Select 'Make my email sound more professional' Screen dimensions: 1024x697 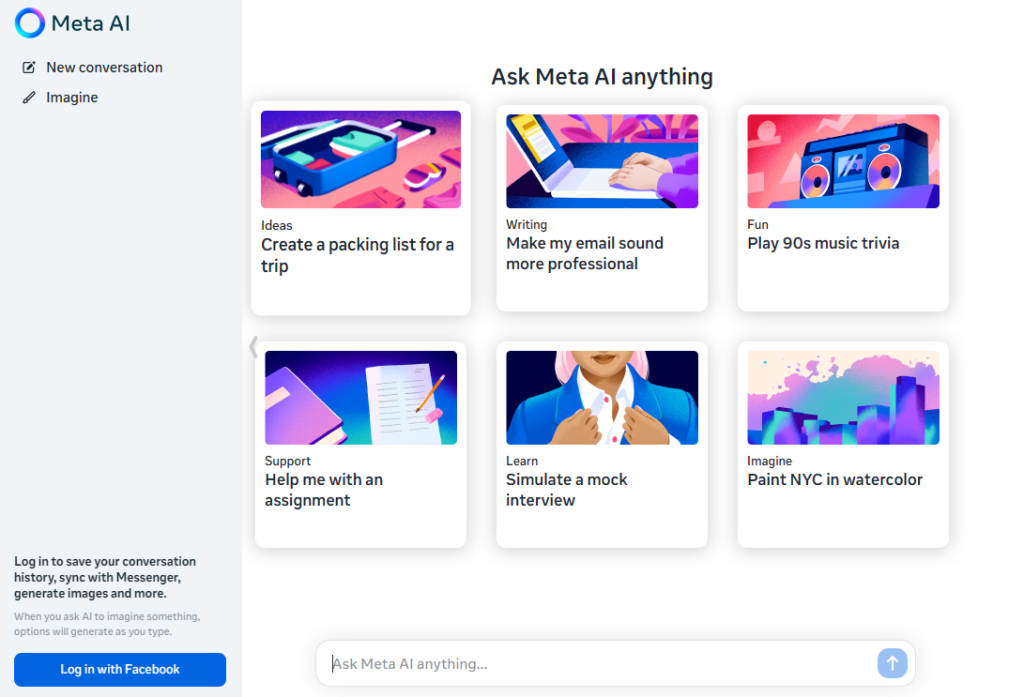tap(584, 253)
